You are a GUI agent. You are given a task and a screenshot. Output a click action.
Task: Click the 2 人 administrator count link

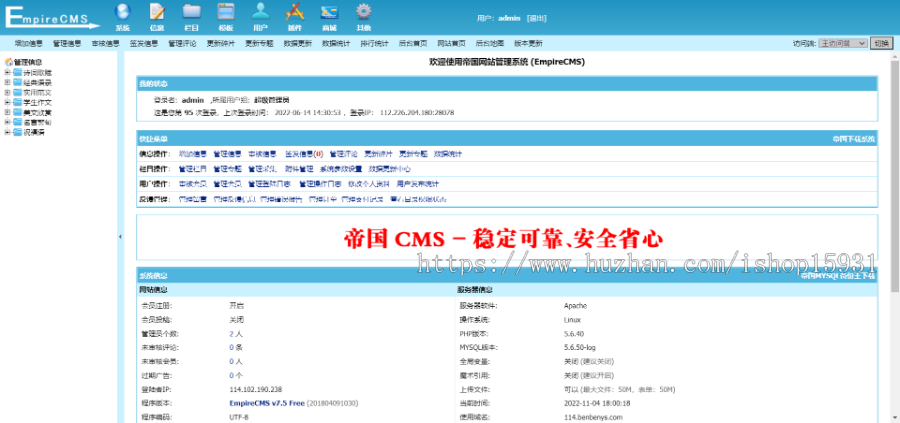click(235, 333)
